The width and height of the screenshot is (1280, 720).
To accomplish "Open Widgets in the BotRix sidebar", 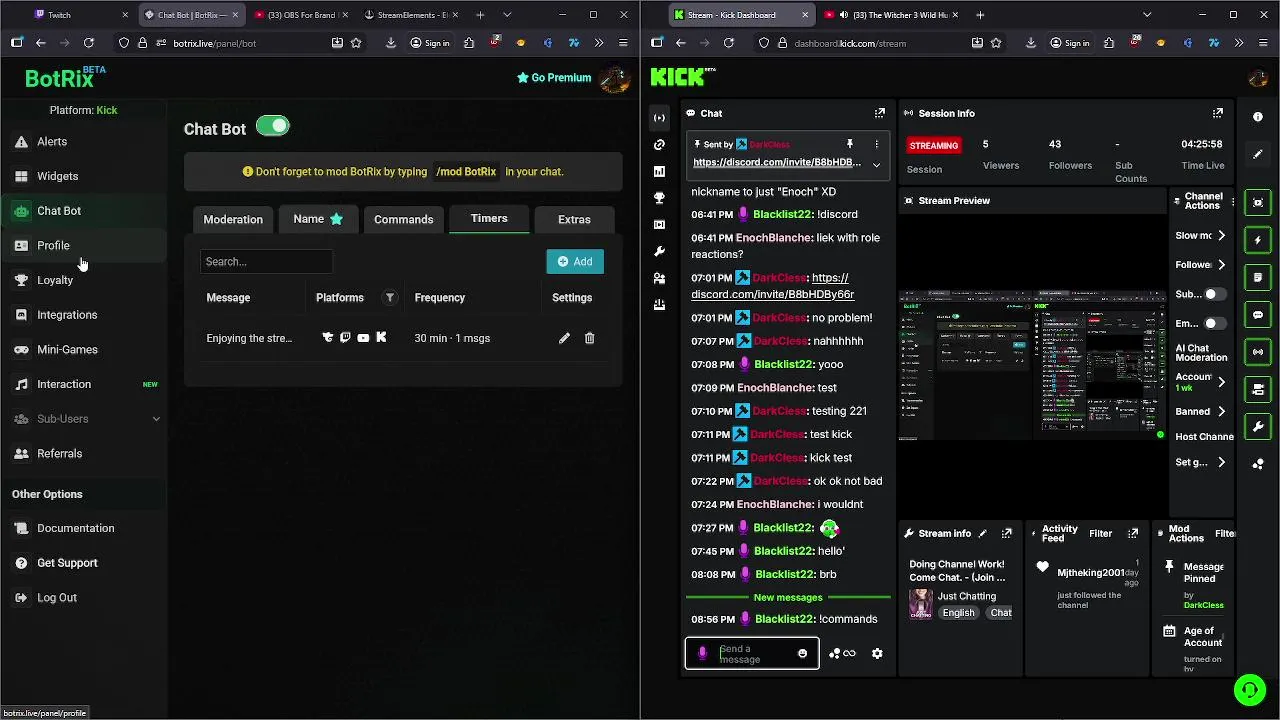I will coord(57,176).
